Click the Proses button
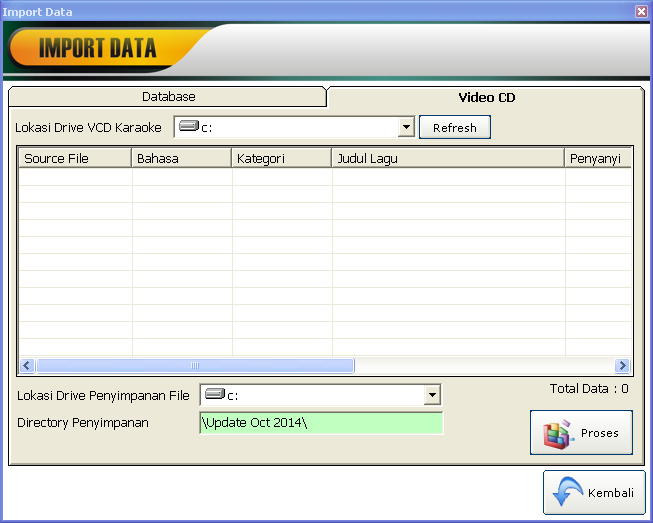This screenshot has height=523, width=653. 581,433
